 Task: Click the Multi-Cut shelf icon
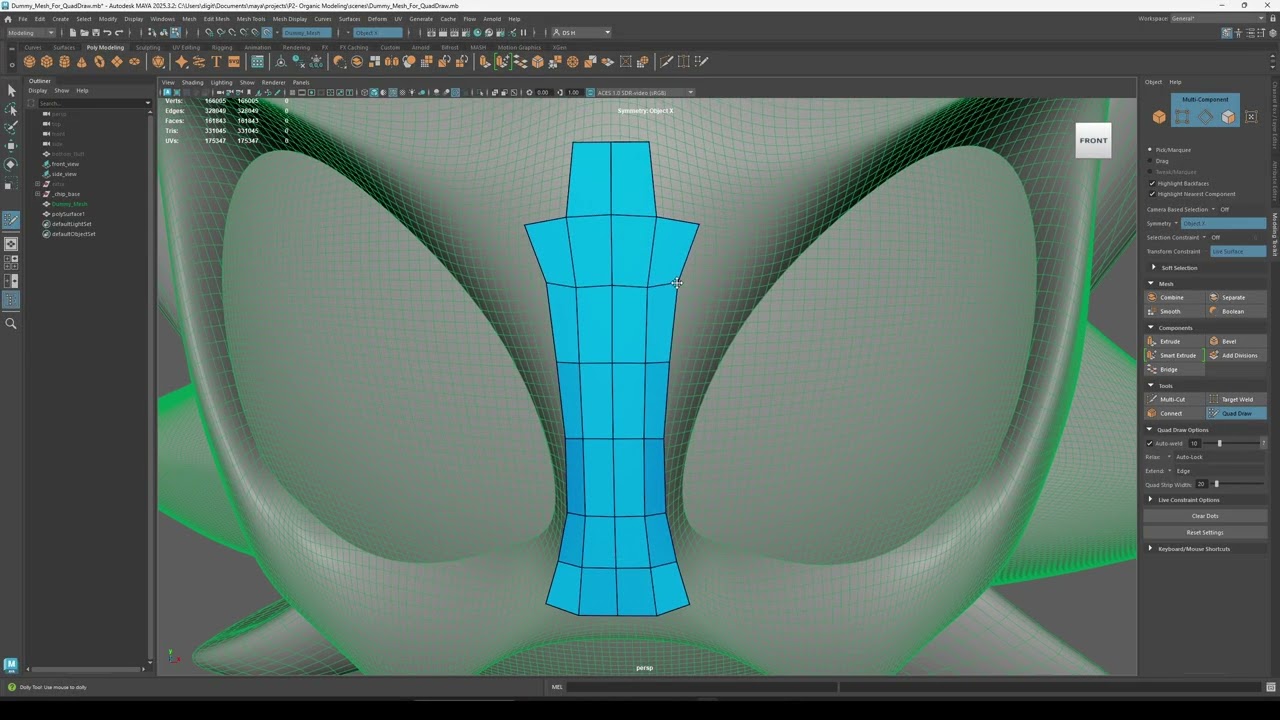[x=667, y=62]
